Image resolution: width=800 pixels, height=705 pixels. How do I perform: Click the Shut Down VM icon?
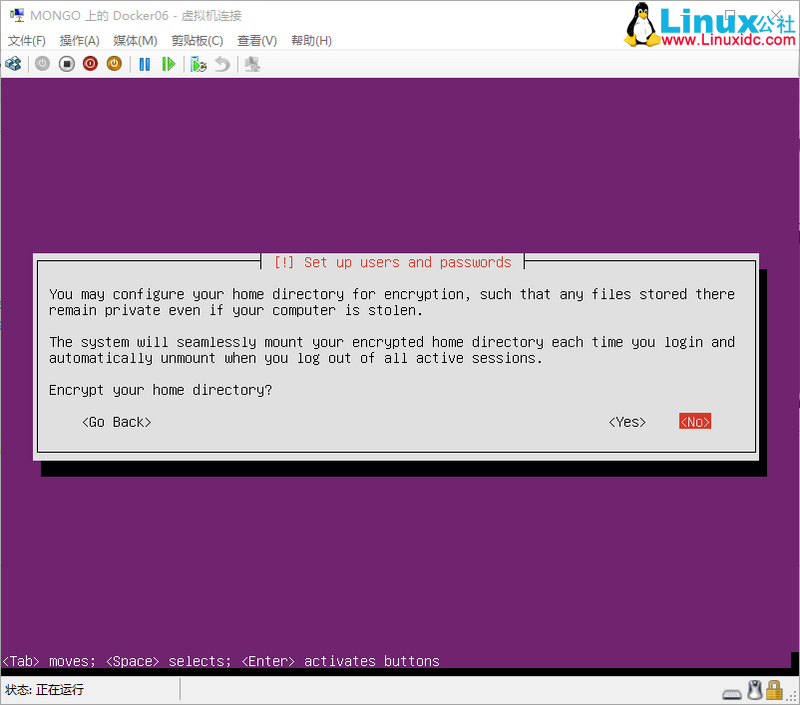67,63
